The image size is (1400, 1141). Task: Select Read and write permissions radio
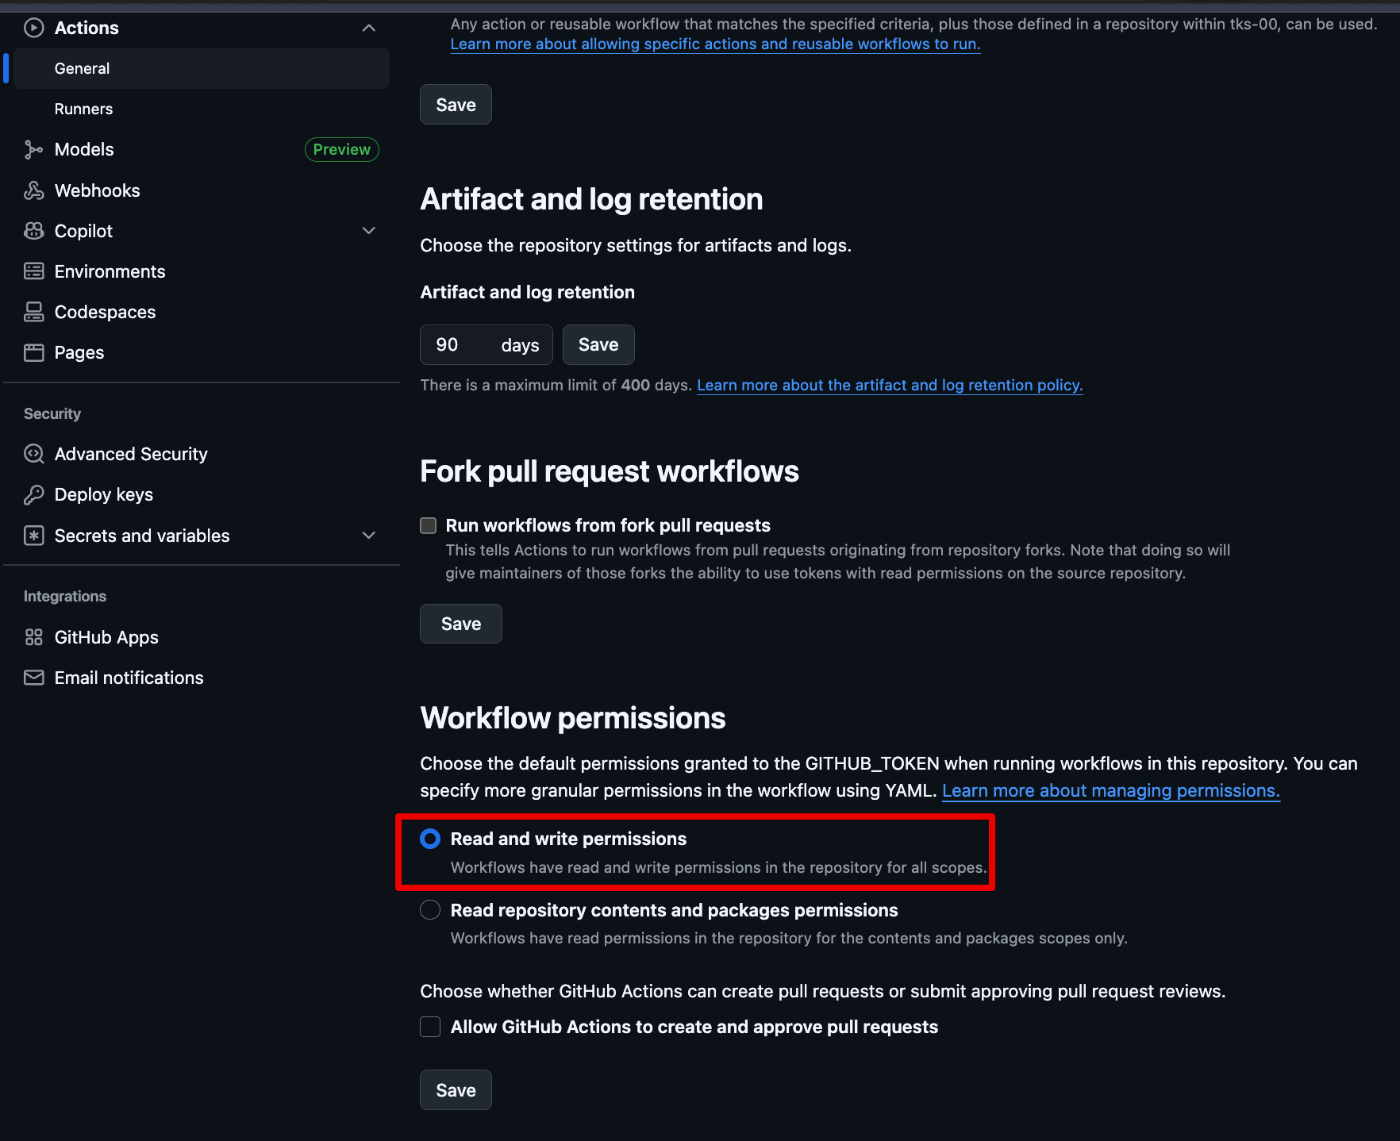click(430, 839)
